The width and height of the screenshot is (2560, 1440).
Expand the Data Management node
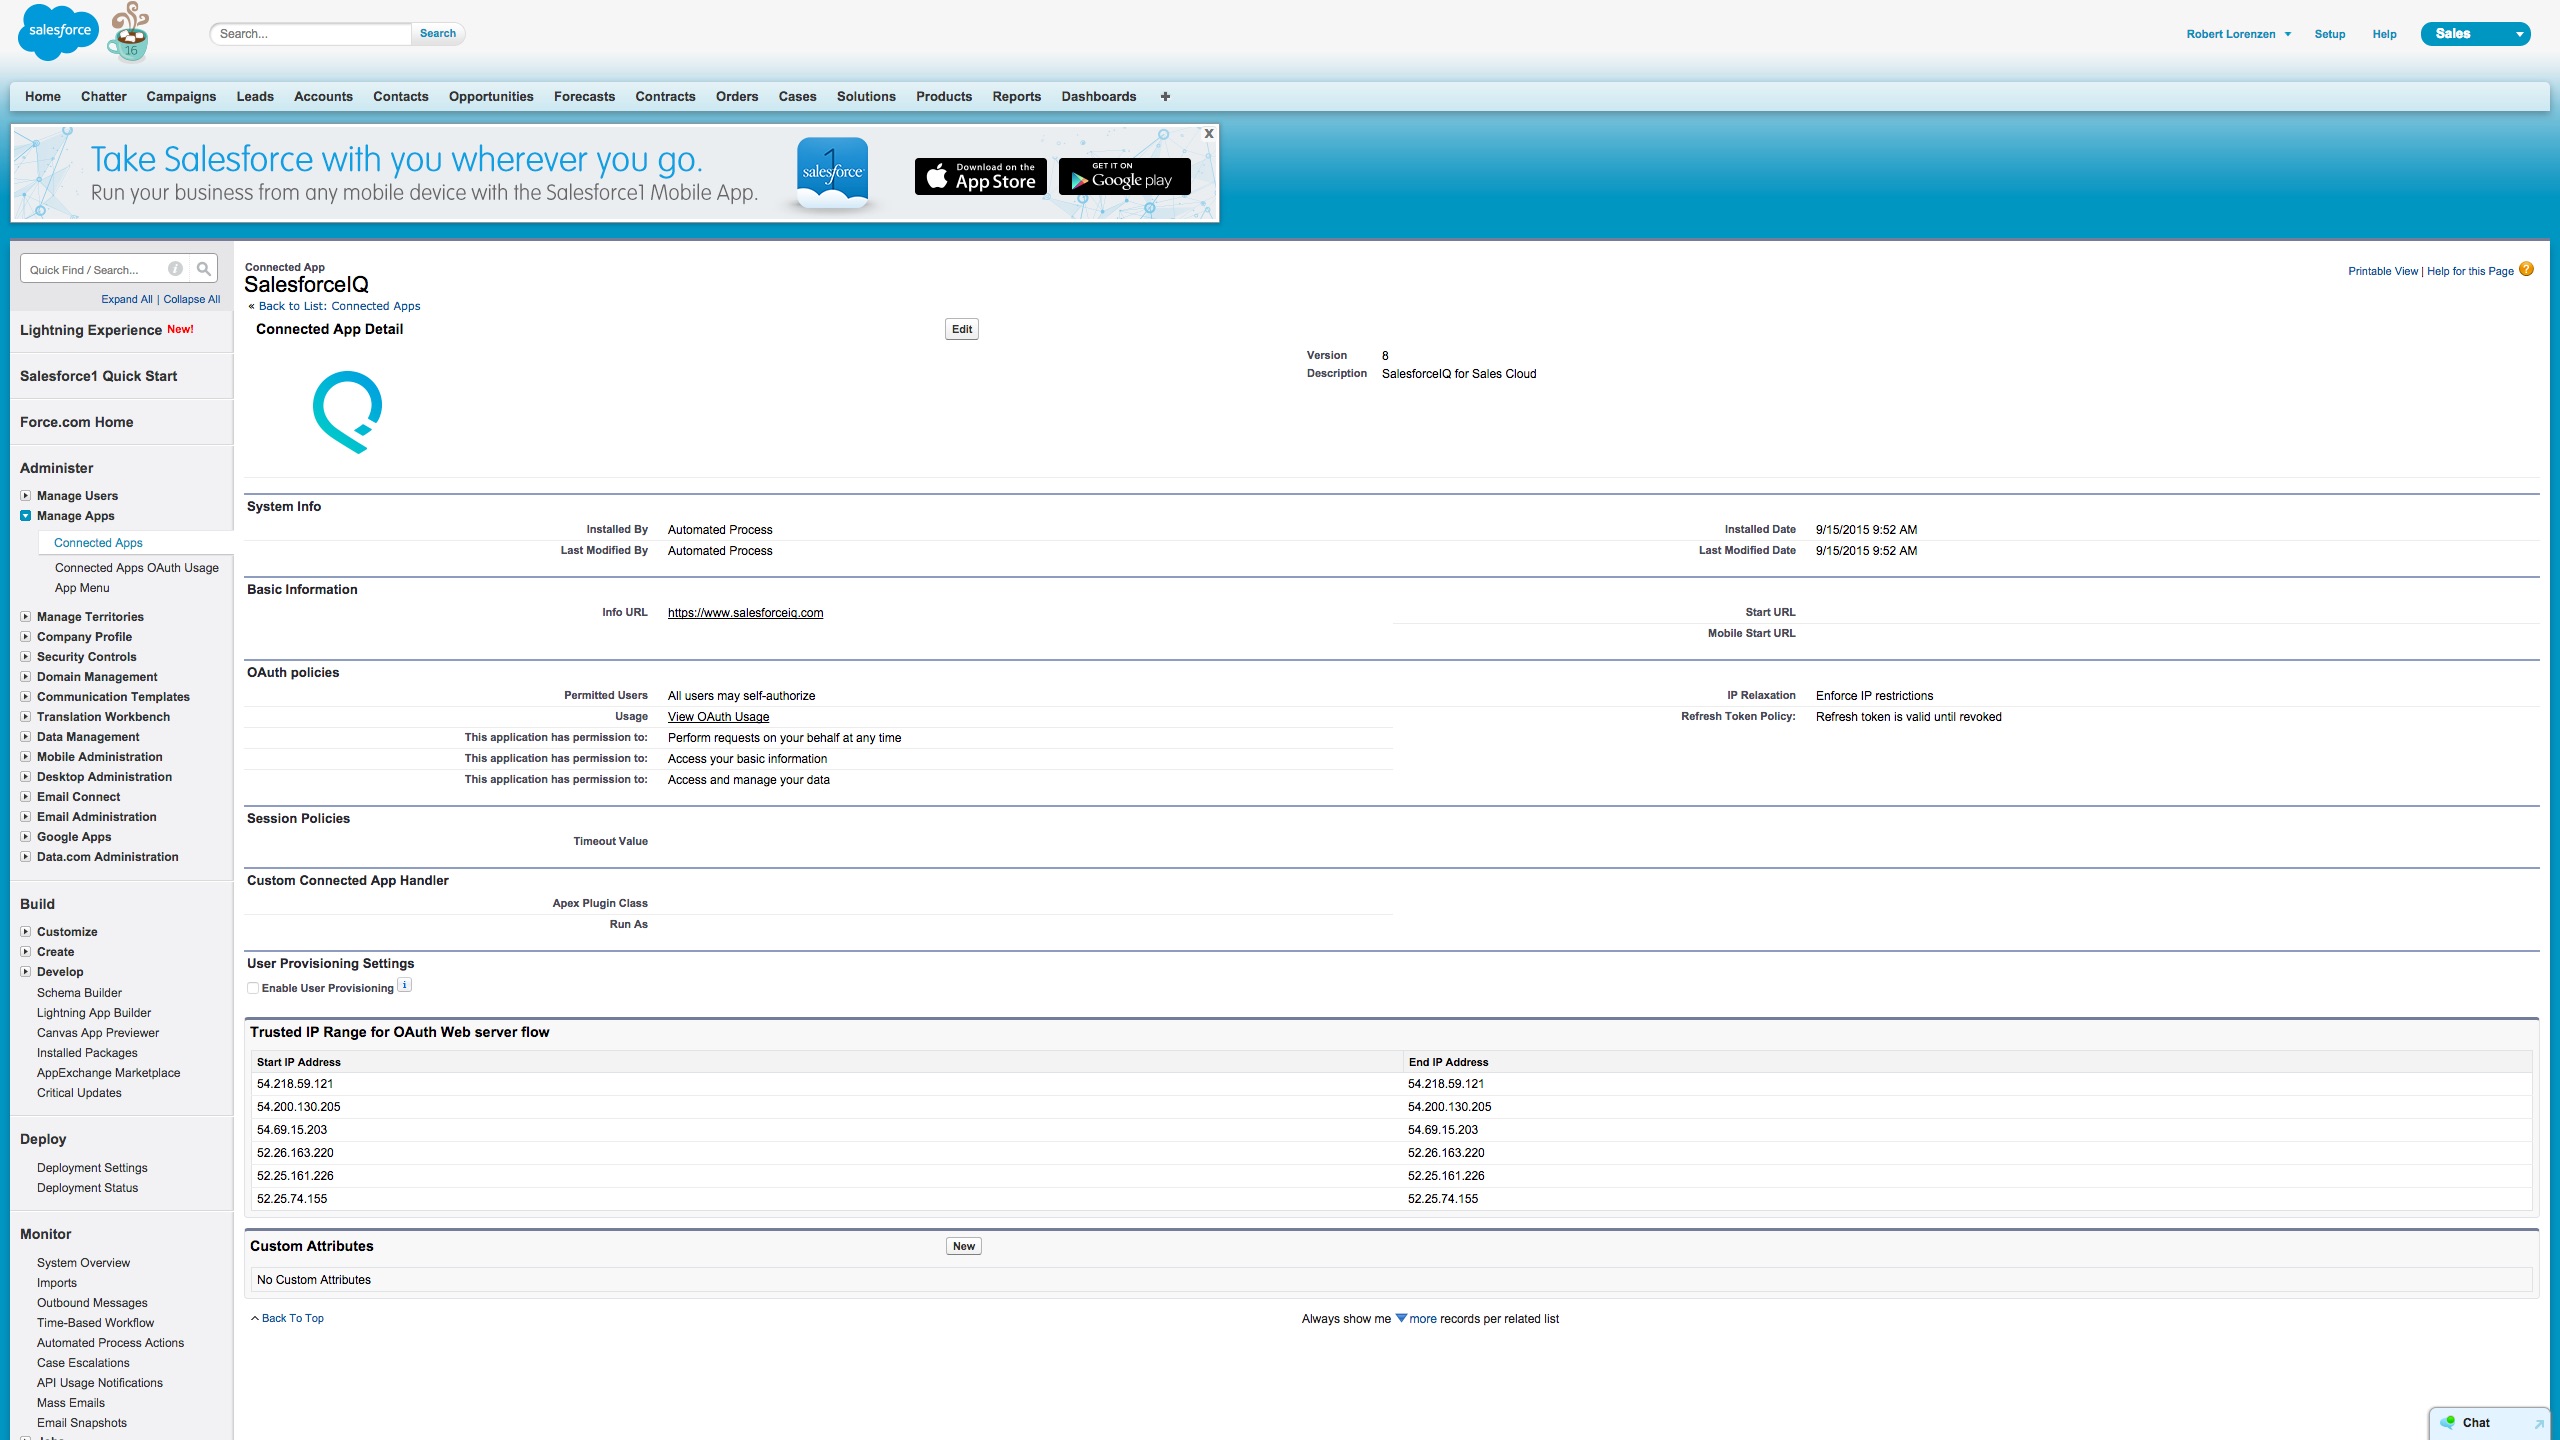[26, 736]
